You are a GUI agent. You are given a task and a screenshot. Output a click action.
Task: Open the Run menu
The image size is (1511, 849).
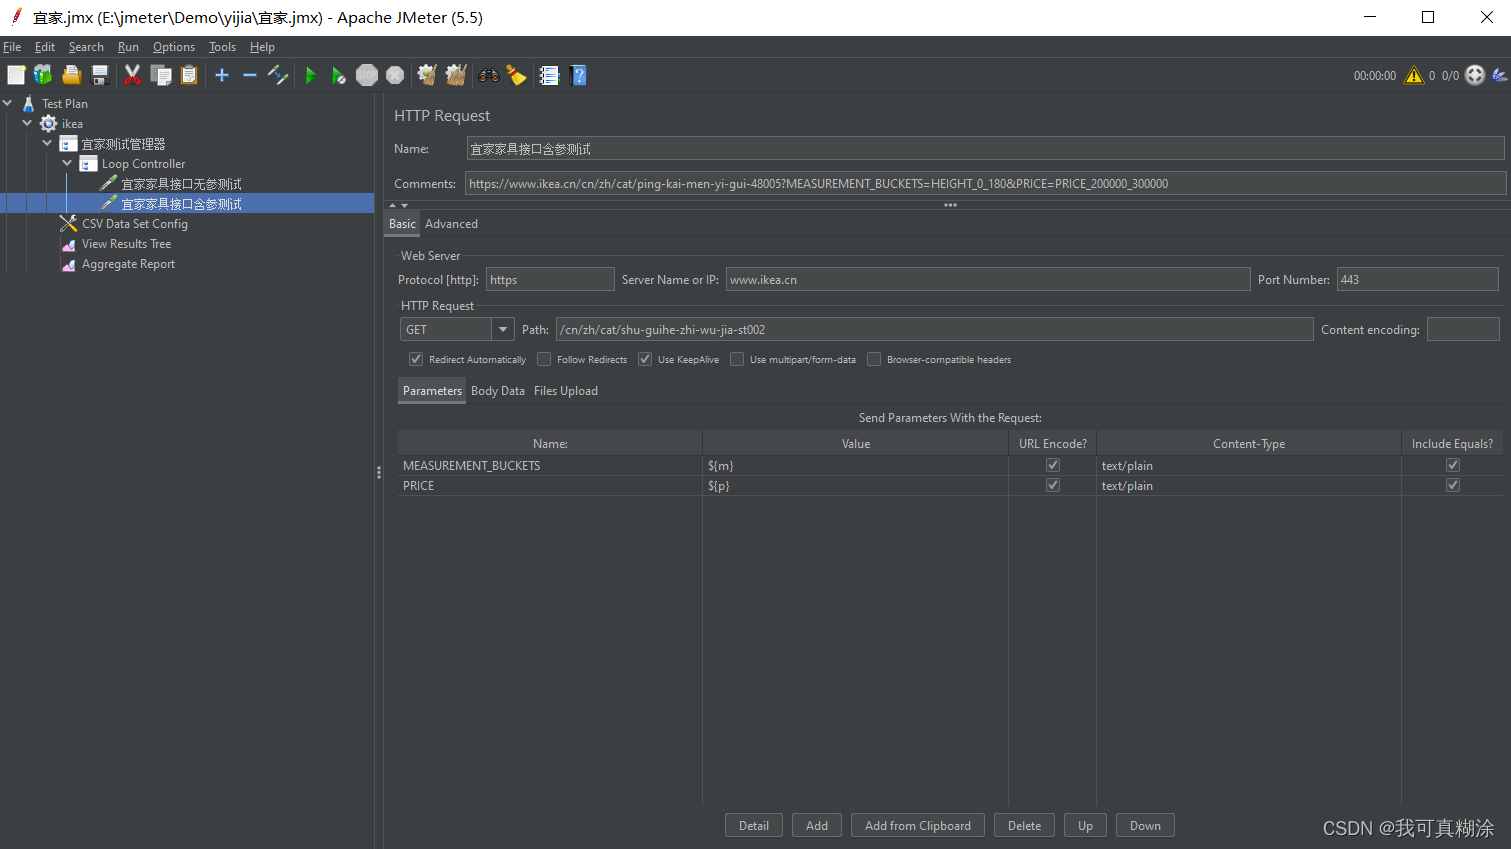pos(128,47)
